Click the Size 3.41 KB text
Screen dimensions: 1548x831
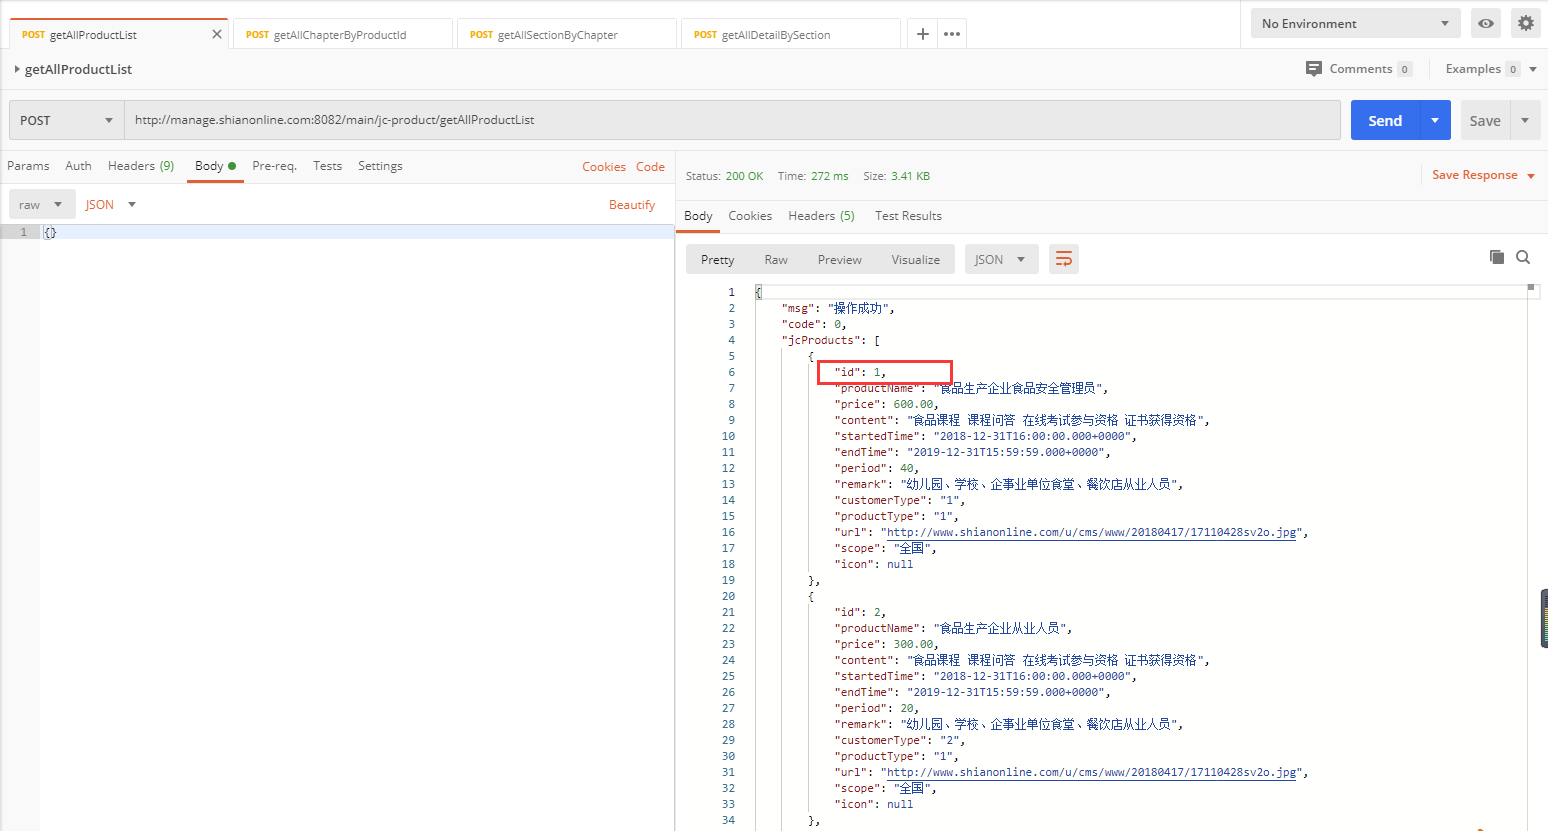(x=897, y=176)
